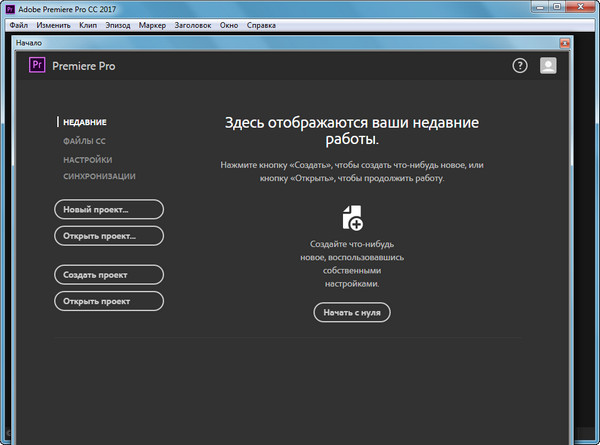Click the help question mark icon

519,66
